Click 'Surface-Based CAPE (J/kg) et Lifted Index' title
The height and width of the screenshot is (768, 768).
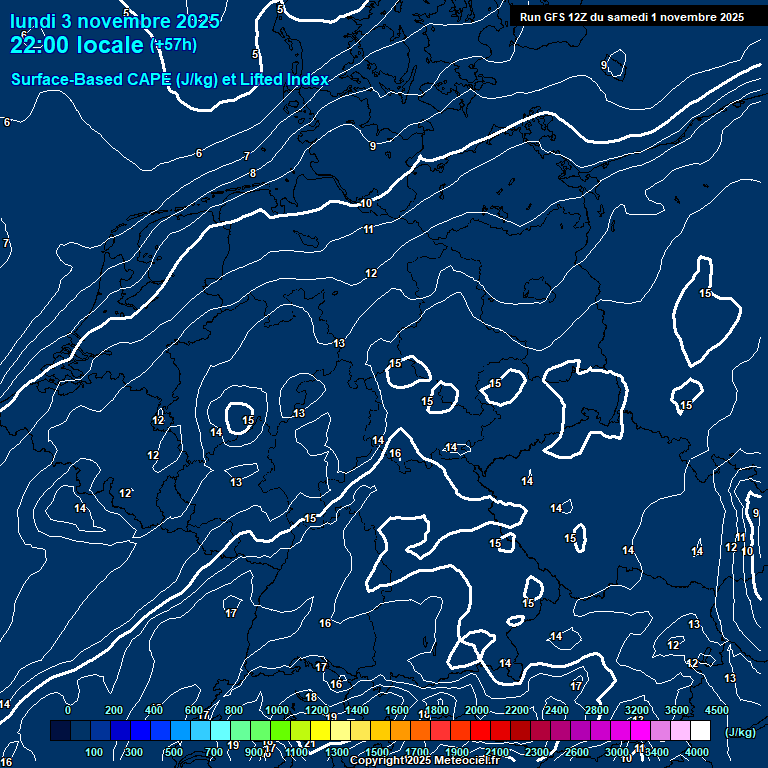tap(169, 79)
